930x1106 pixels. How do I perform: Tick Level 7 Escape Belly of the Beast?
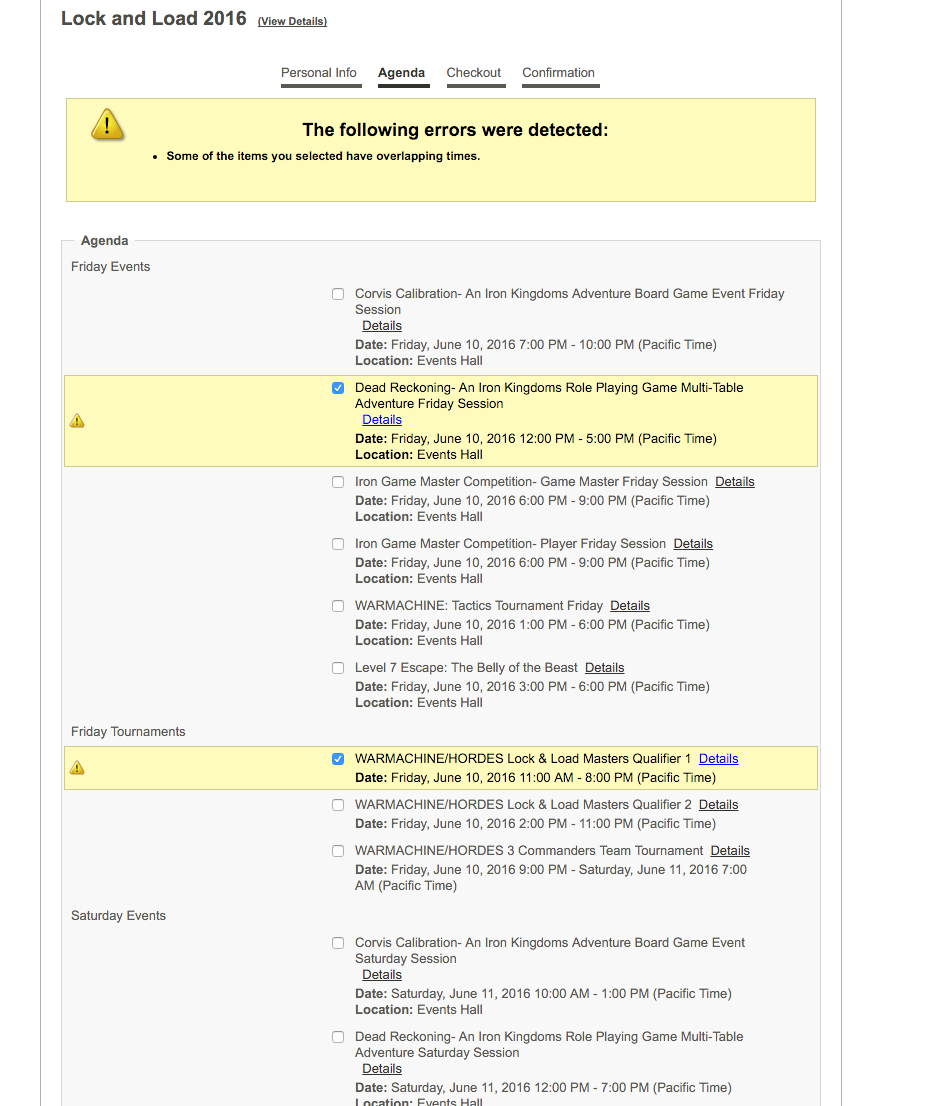tap(338, 668)
